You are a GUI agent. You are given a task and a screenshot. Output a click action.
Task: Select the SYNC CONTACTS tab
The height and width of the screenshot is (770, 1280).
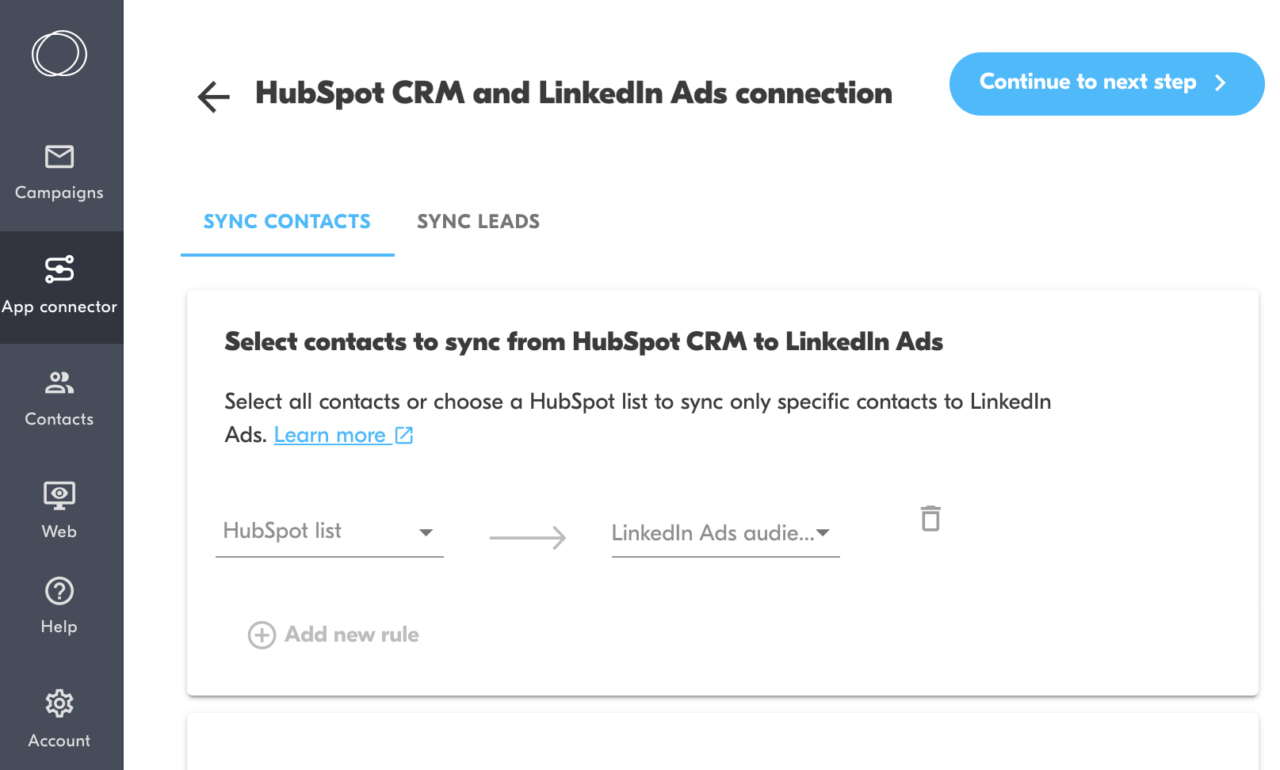pyautogui.click(x=287, y=221)
